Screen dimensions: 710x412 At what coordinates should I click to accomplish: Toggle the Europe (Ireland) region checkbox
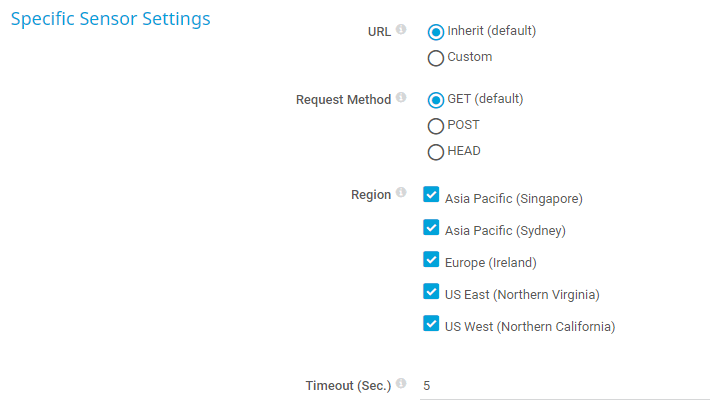[431, 259]
